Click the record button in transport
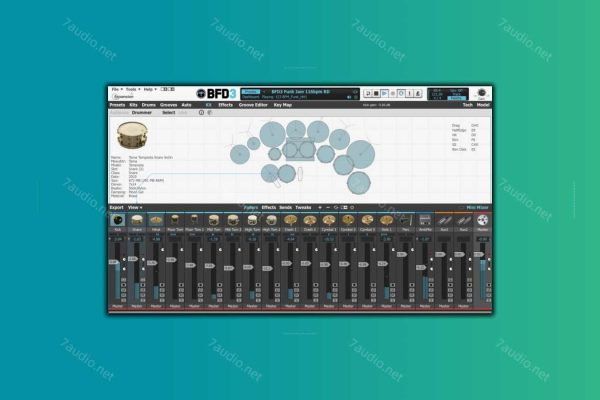 (393, 93)
